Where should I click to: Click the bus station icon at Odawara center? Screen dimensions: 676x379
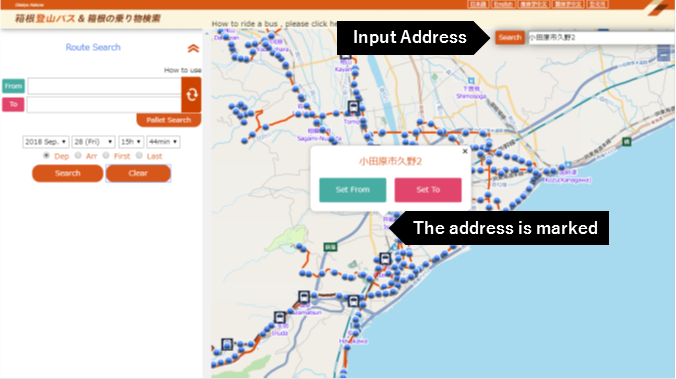[x=385, y=259]
